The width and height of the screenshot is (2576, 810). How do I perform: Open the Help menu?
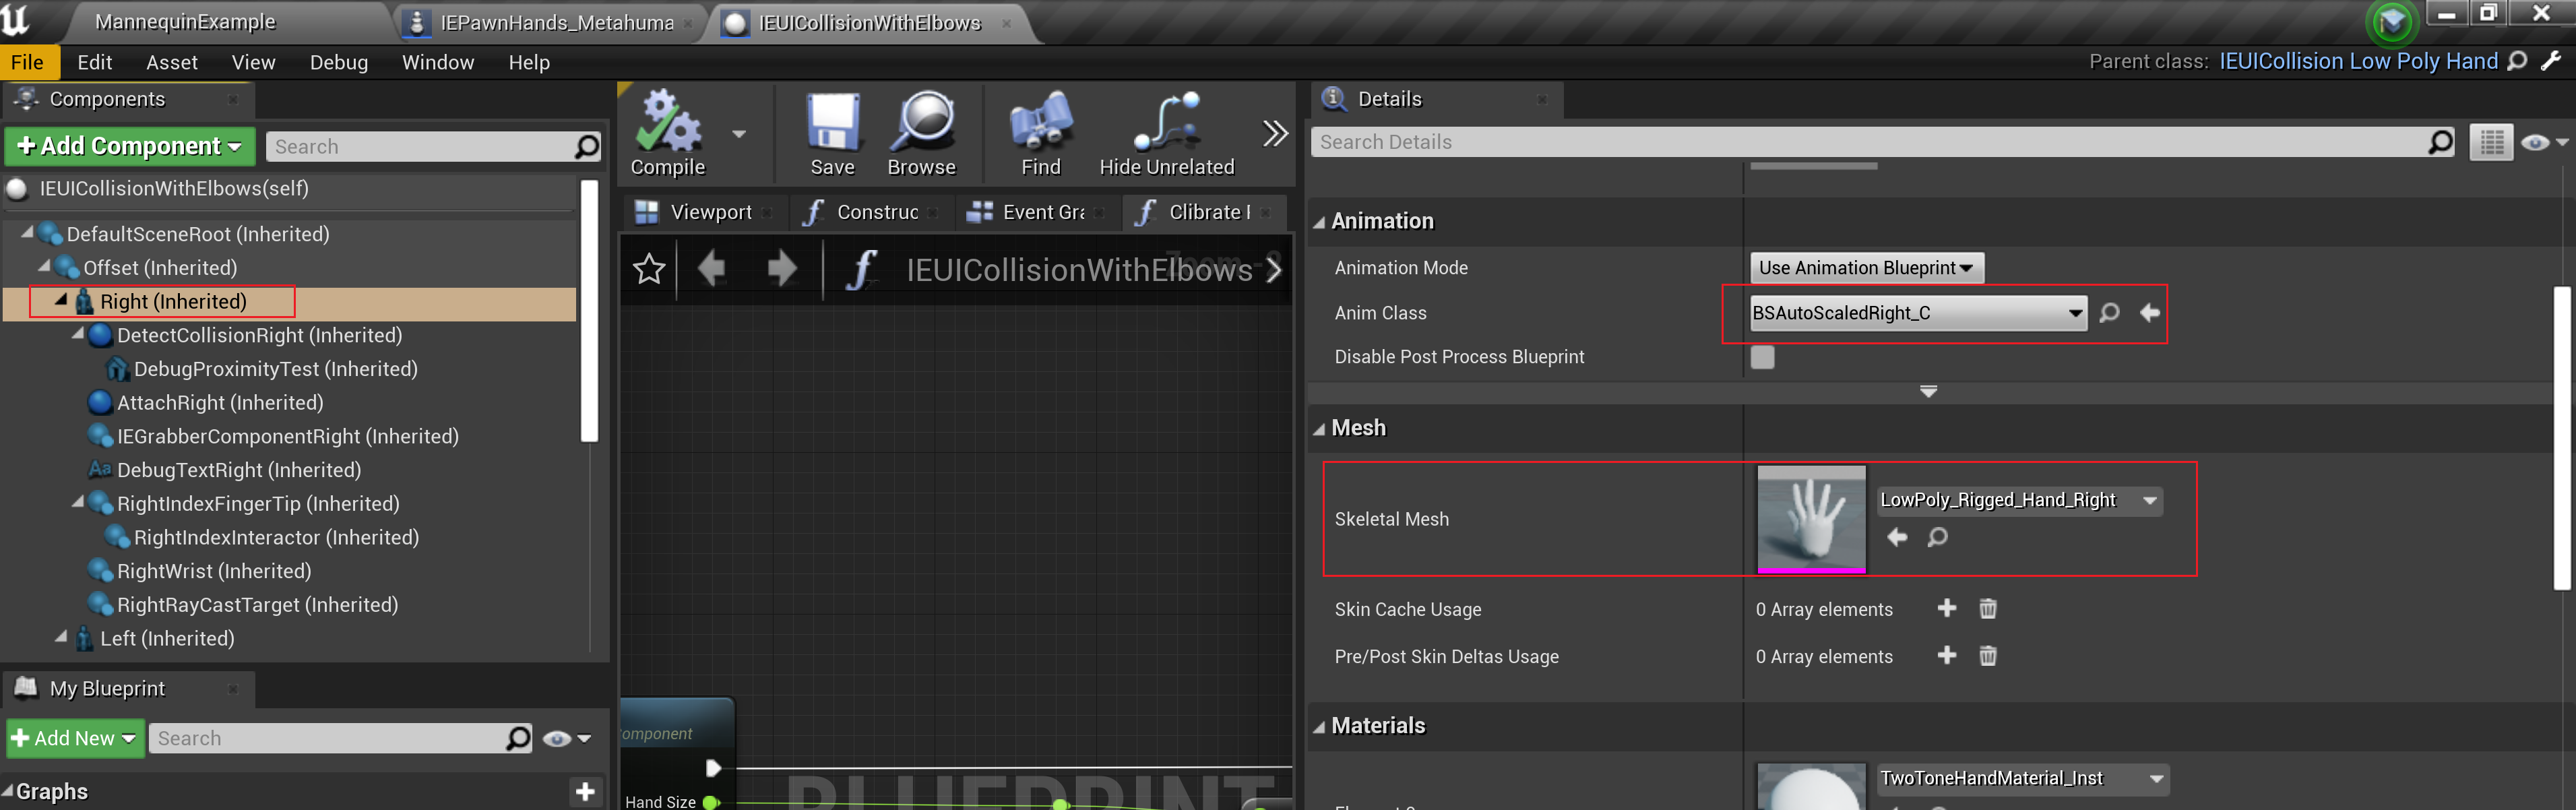tap(529, 62)
